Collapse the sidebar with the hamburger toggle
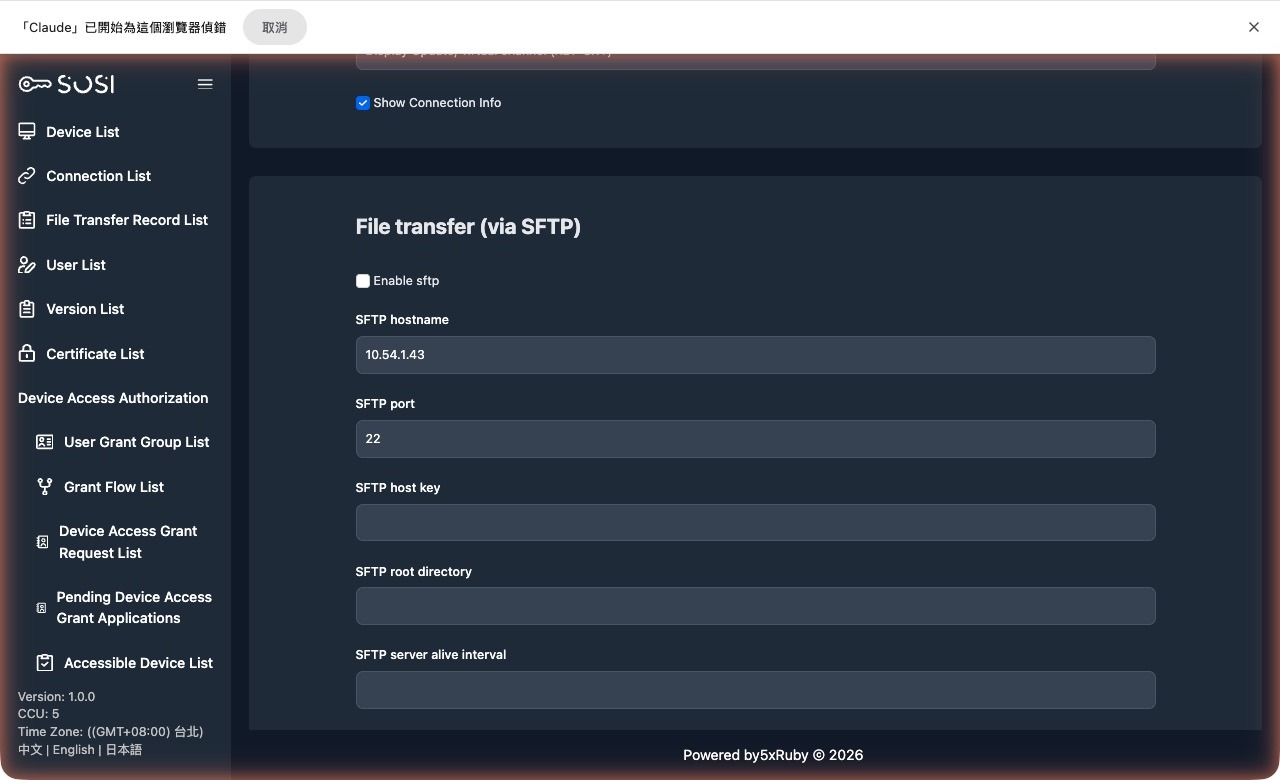The height and width of the screenshot is (780, 1280). pyautogui.click(x=205, y=84)
